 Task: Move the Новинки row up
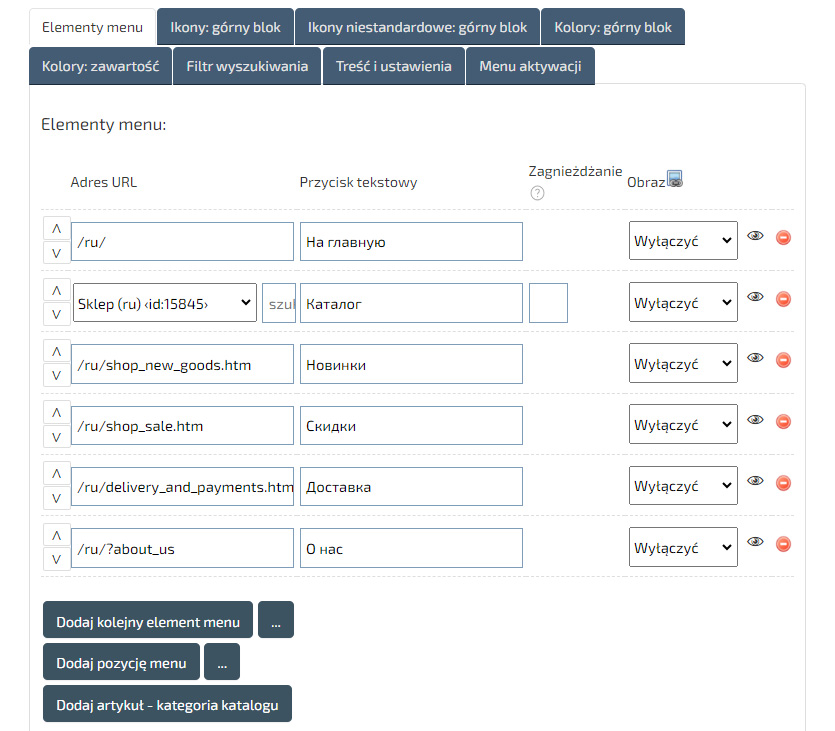click(56, 351)
